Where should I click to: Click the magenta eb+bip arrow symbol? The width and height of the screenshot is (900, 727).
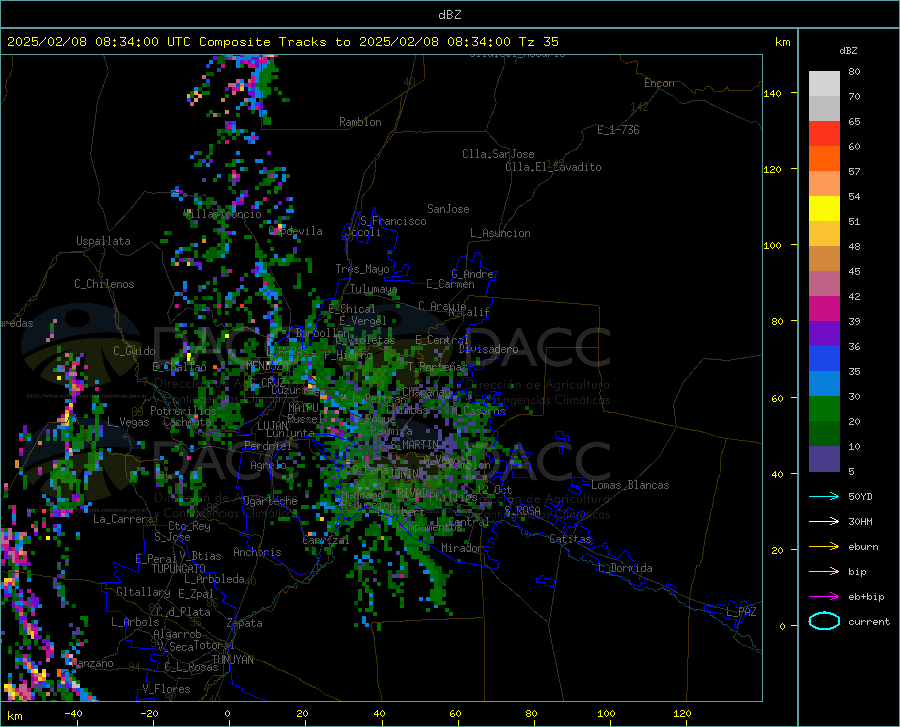pos(824,597)
